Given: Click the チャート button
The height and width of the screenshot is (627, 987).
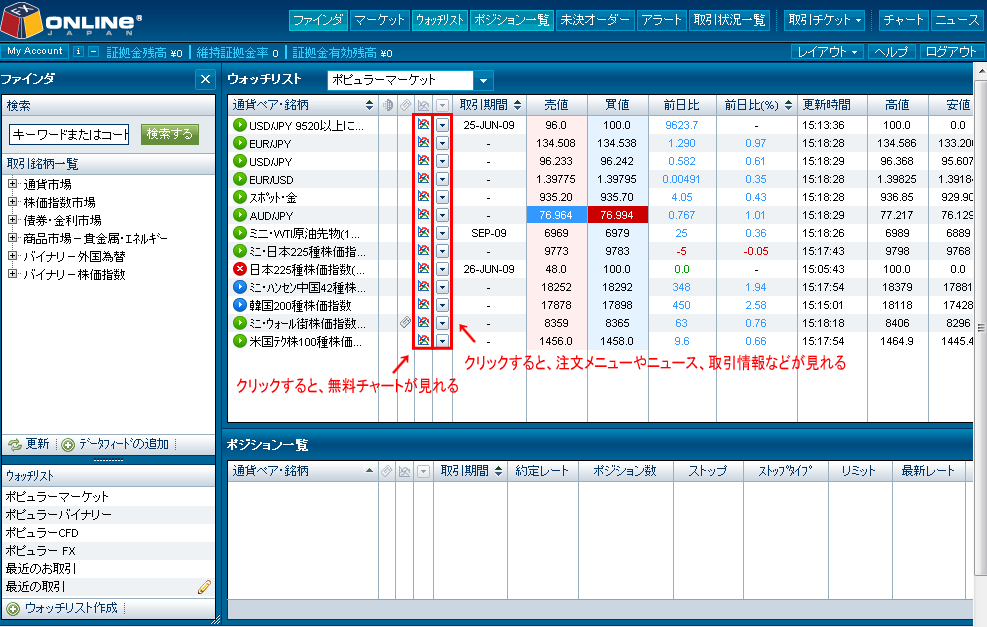Looking at the screenshot, I should click(x=903, y=20).
